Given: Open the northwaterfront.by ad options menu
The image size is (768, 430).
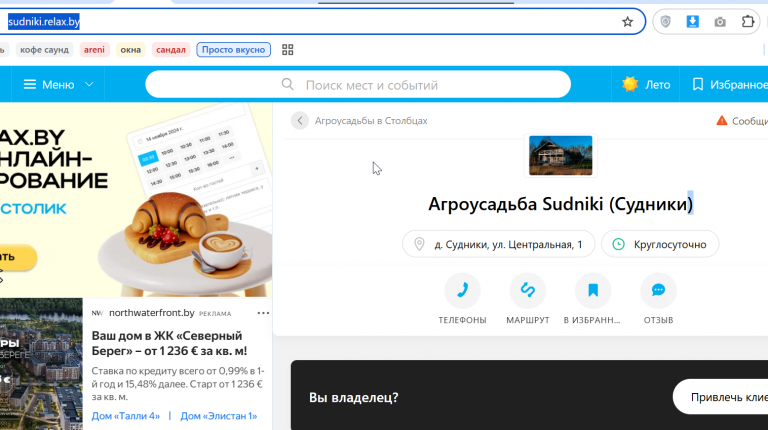Looking at the screenshot, I should point(263,313).
